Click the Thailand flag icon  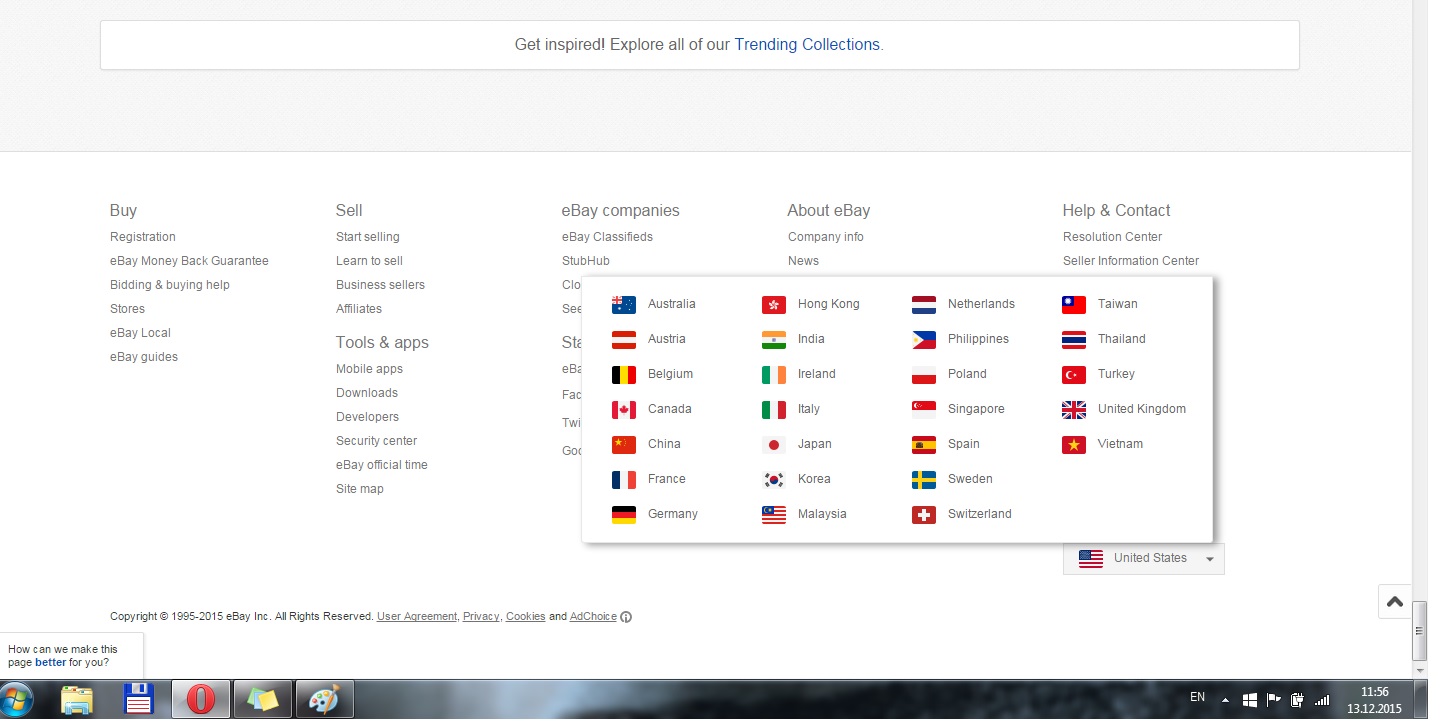pos(1074,339)
